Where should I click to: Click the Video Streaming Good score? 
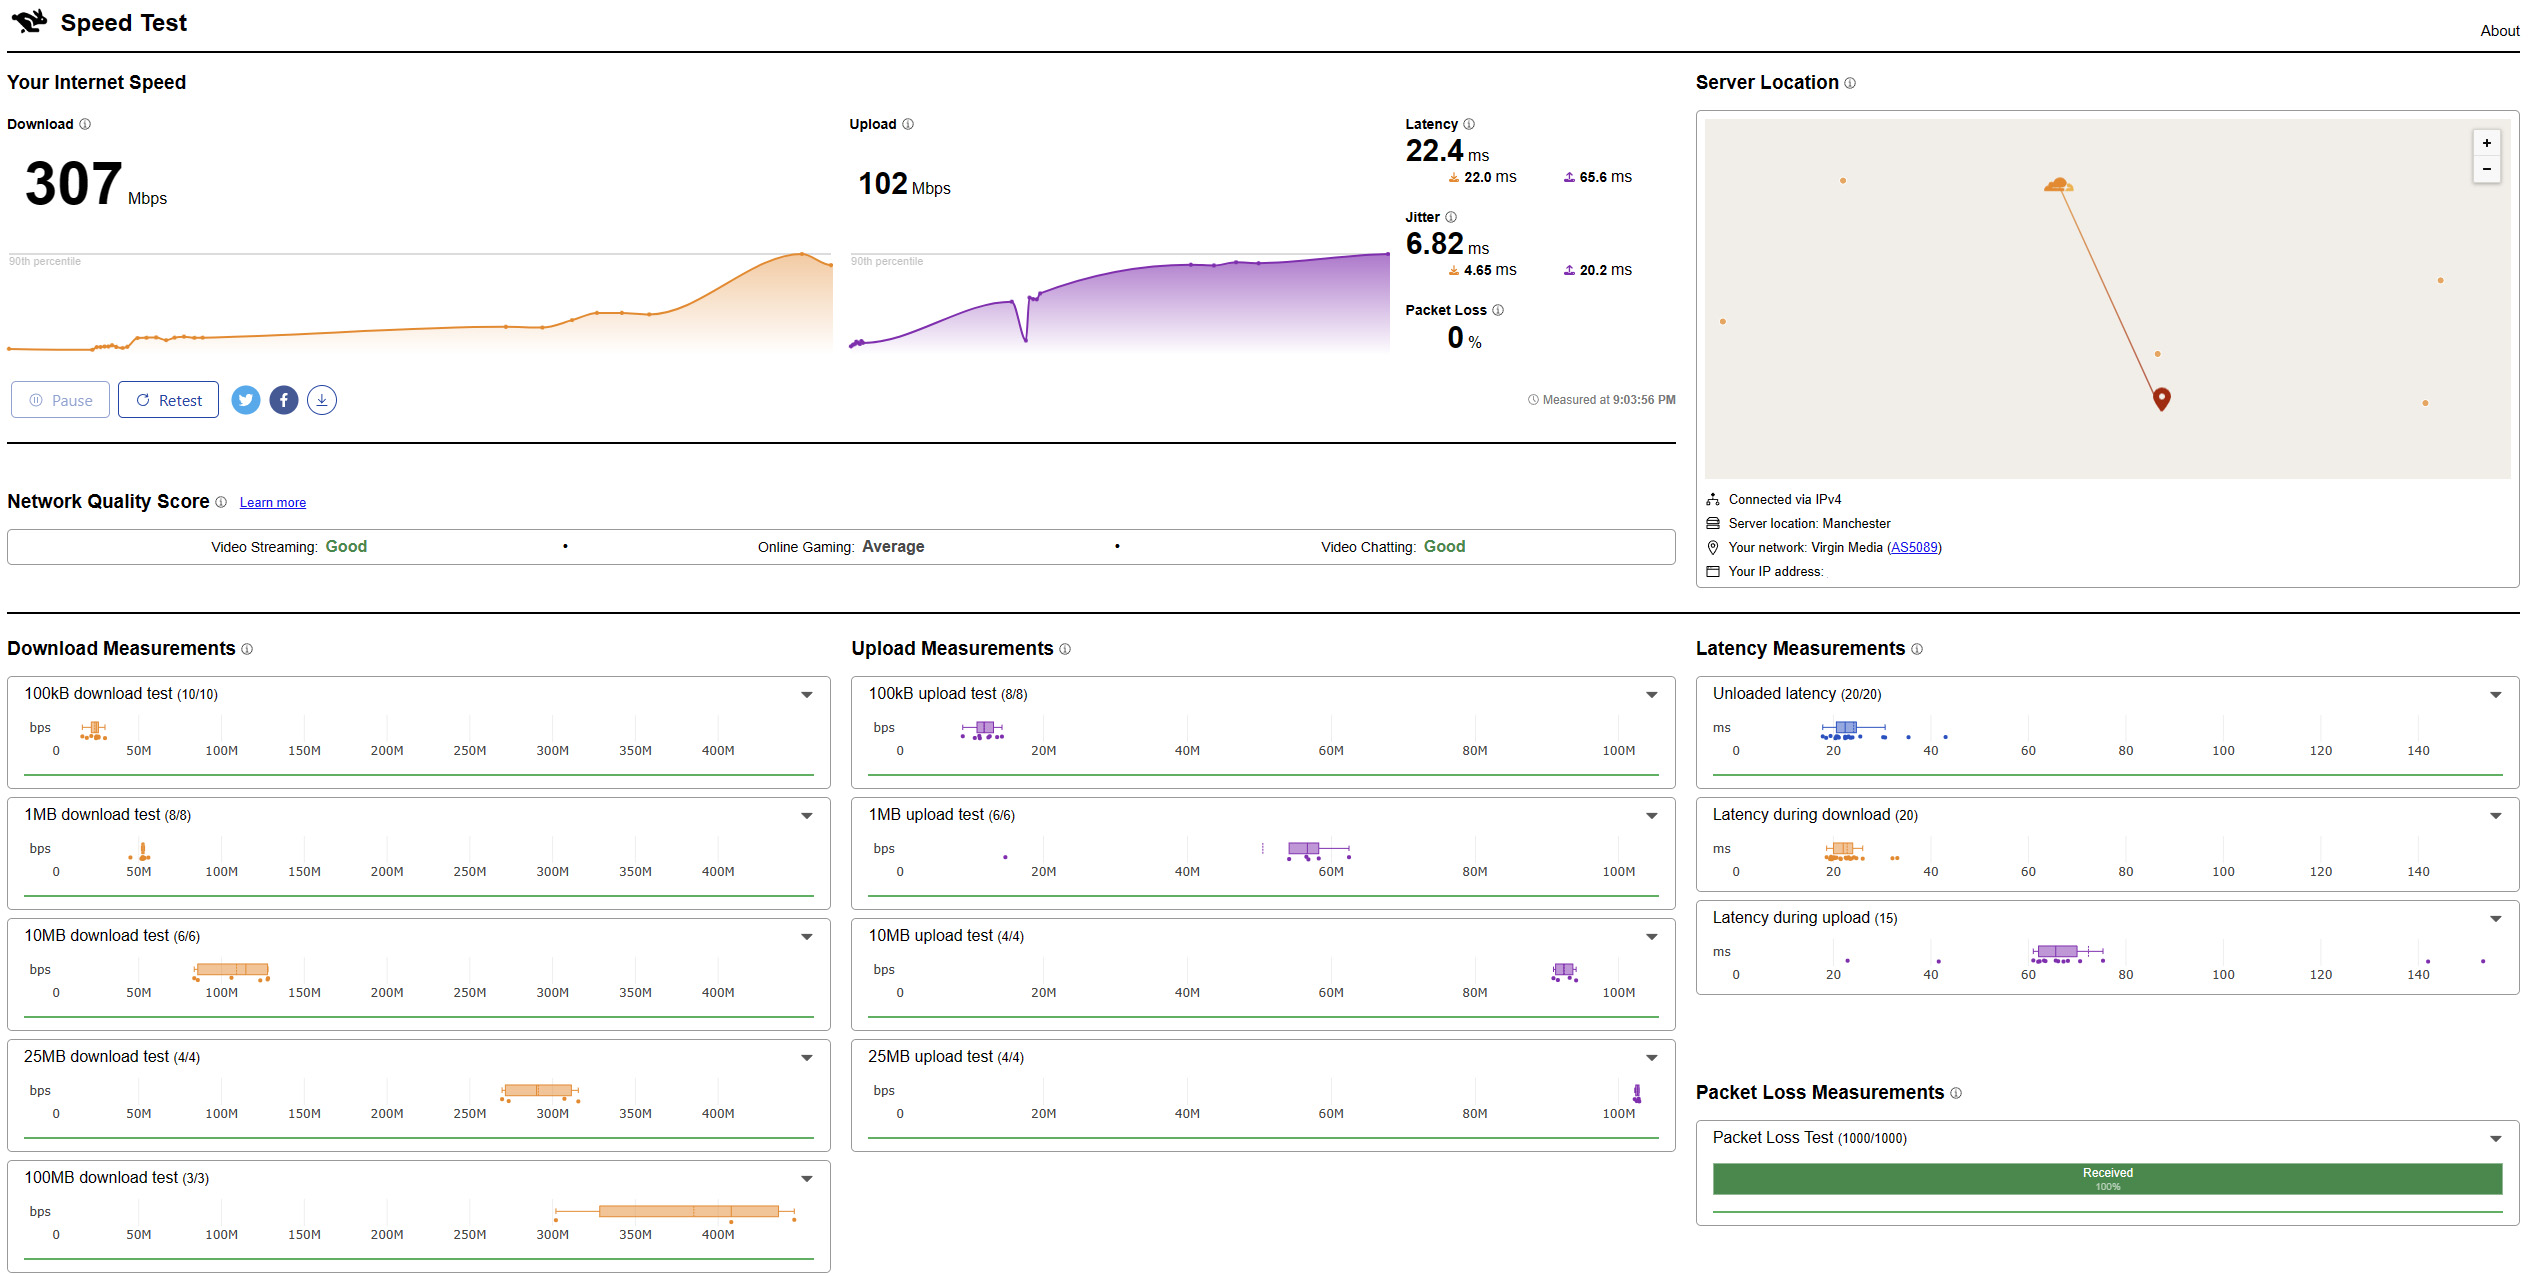coord(289,547)
